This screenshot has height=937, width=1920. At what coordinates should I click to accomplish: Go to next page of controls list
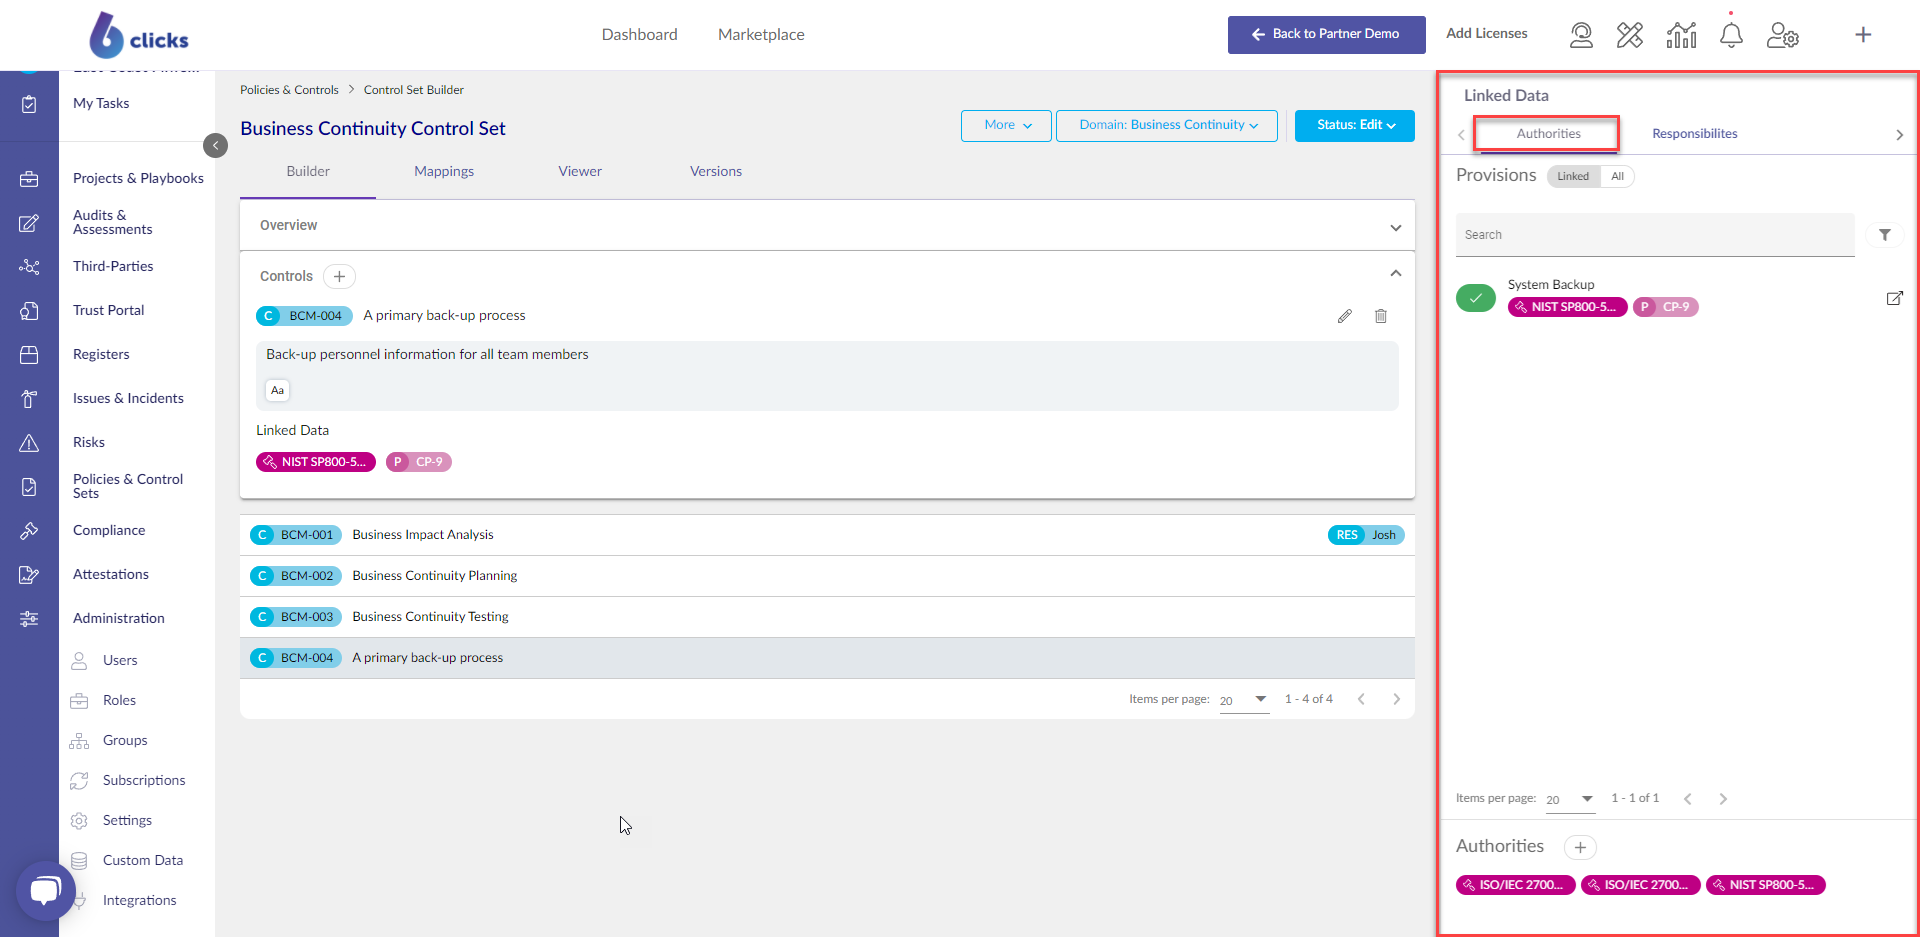click(1397, 700)
